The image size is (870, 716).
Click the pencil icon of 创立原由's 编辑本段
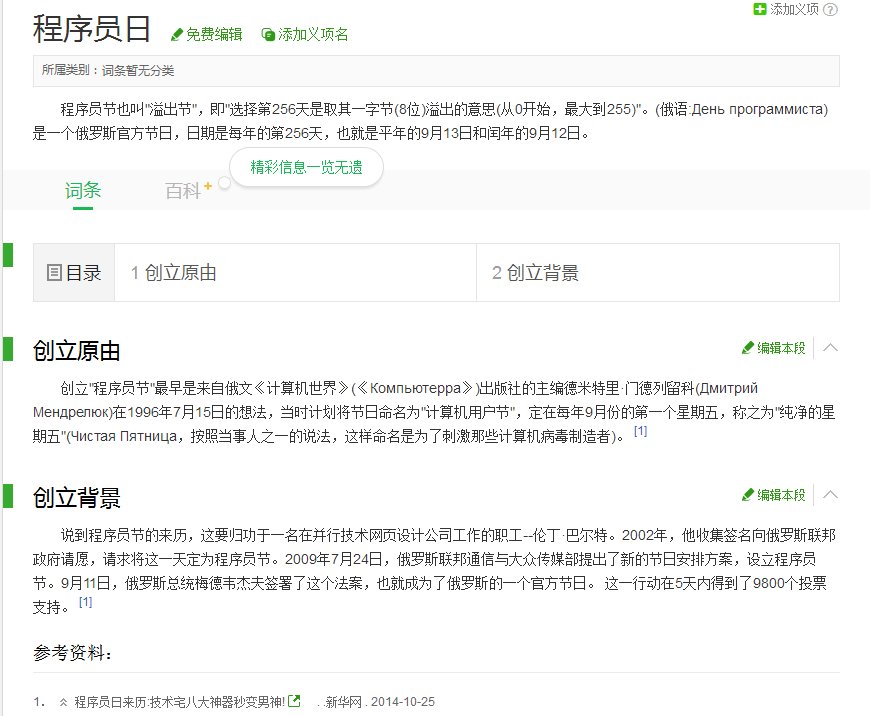click(747, 348)
